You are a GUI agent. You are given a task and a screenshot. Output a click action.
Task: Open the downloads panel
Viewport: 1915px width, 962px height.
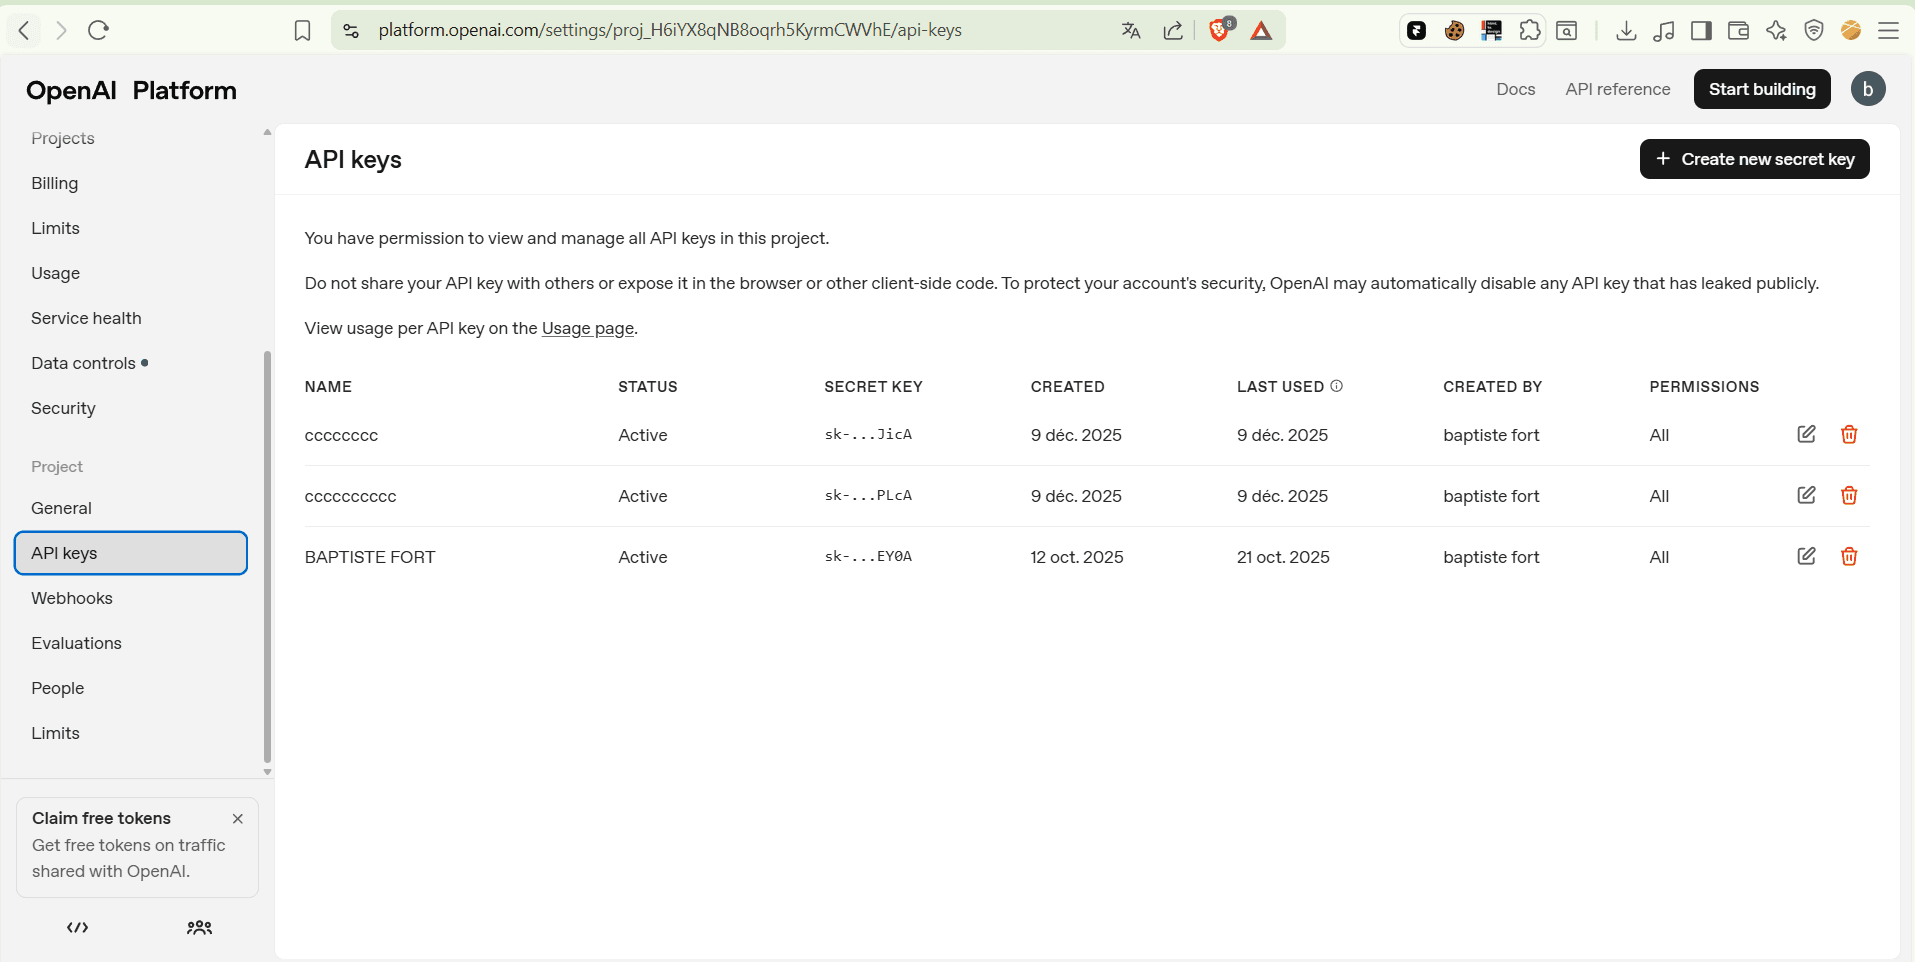[x=1626, y=31]
